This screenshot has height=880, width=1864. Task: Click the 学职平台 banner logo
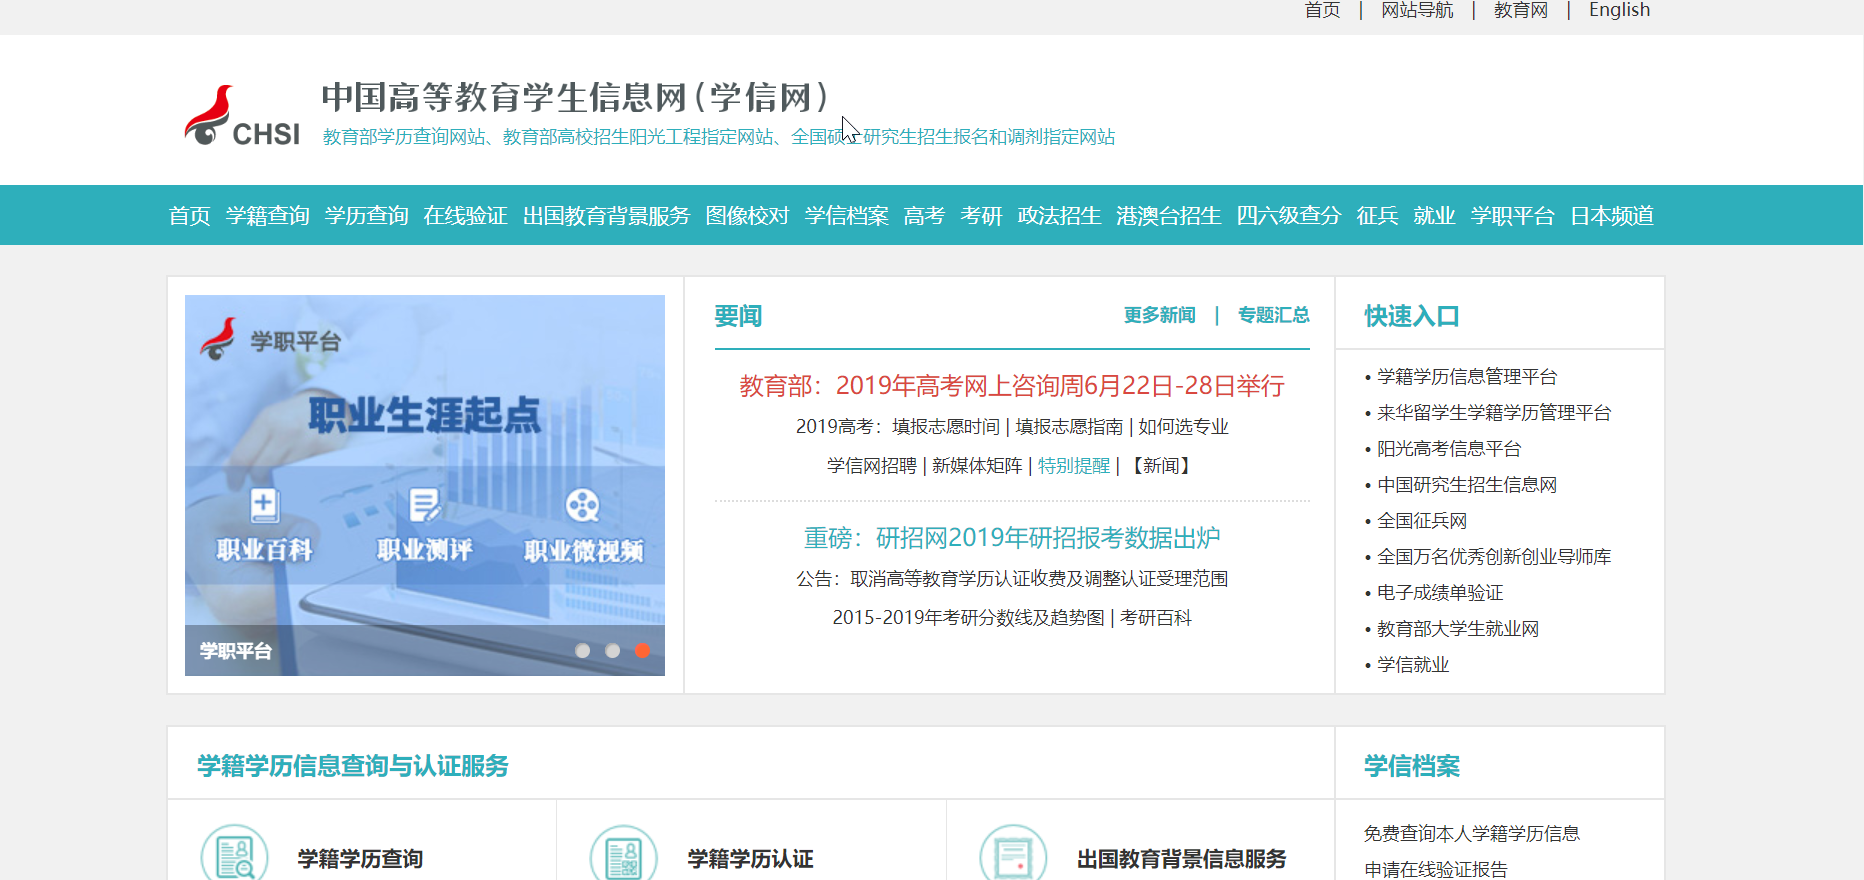pyautogui.click(x=270, y=340)
